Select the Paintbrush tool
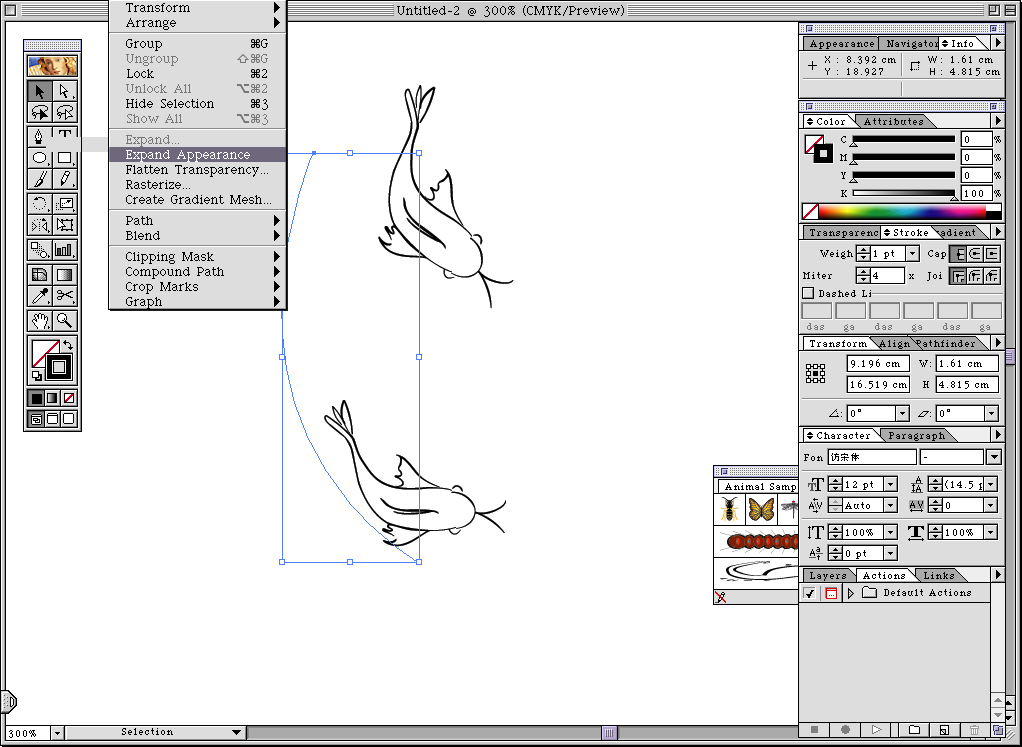The width and height of the screenshot is (1022, 747). [x=40, y=179]
